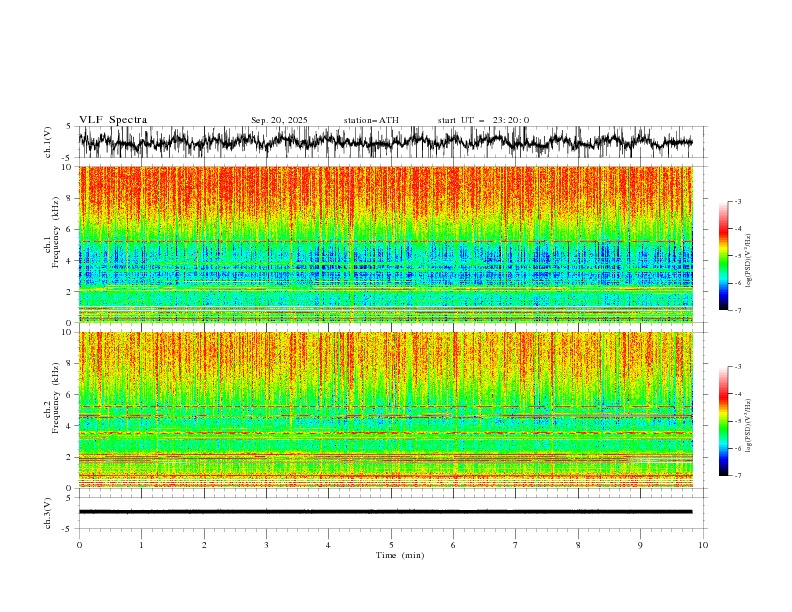Viewport: 792px width, 612px height.
Task: Click the "4" tick on ch.2 frequency axis
Action: [69, 426]
